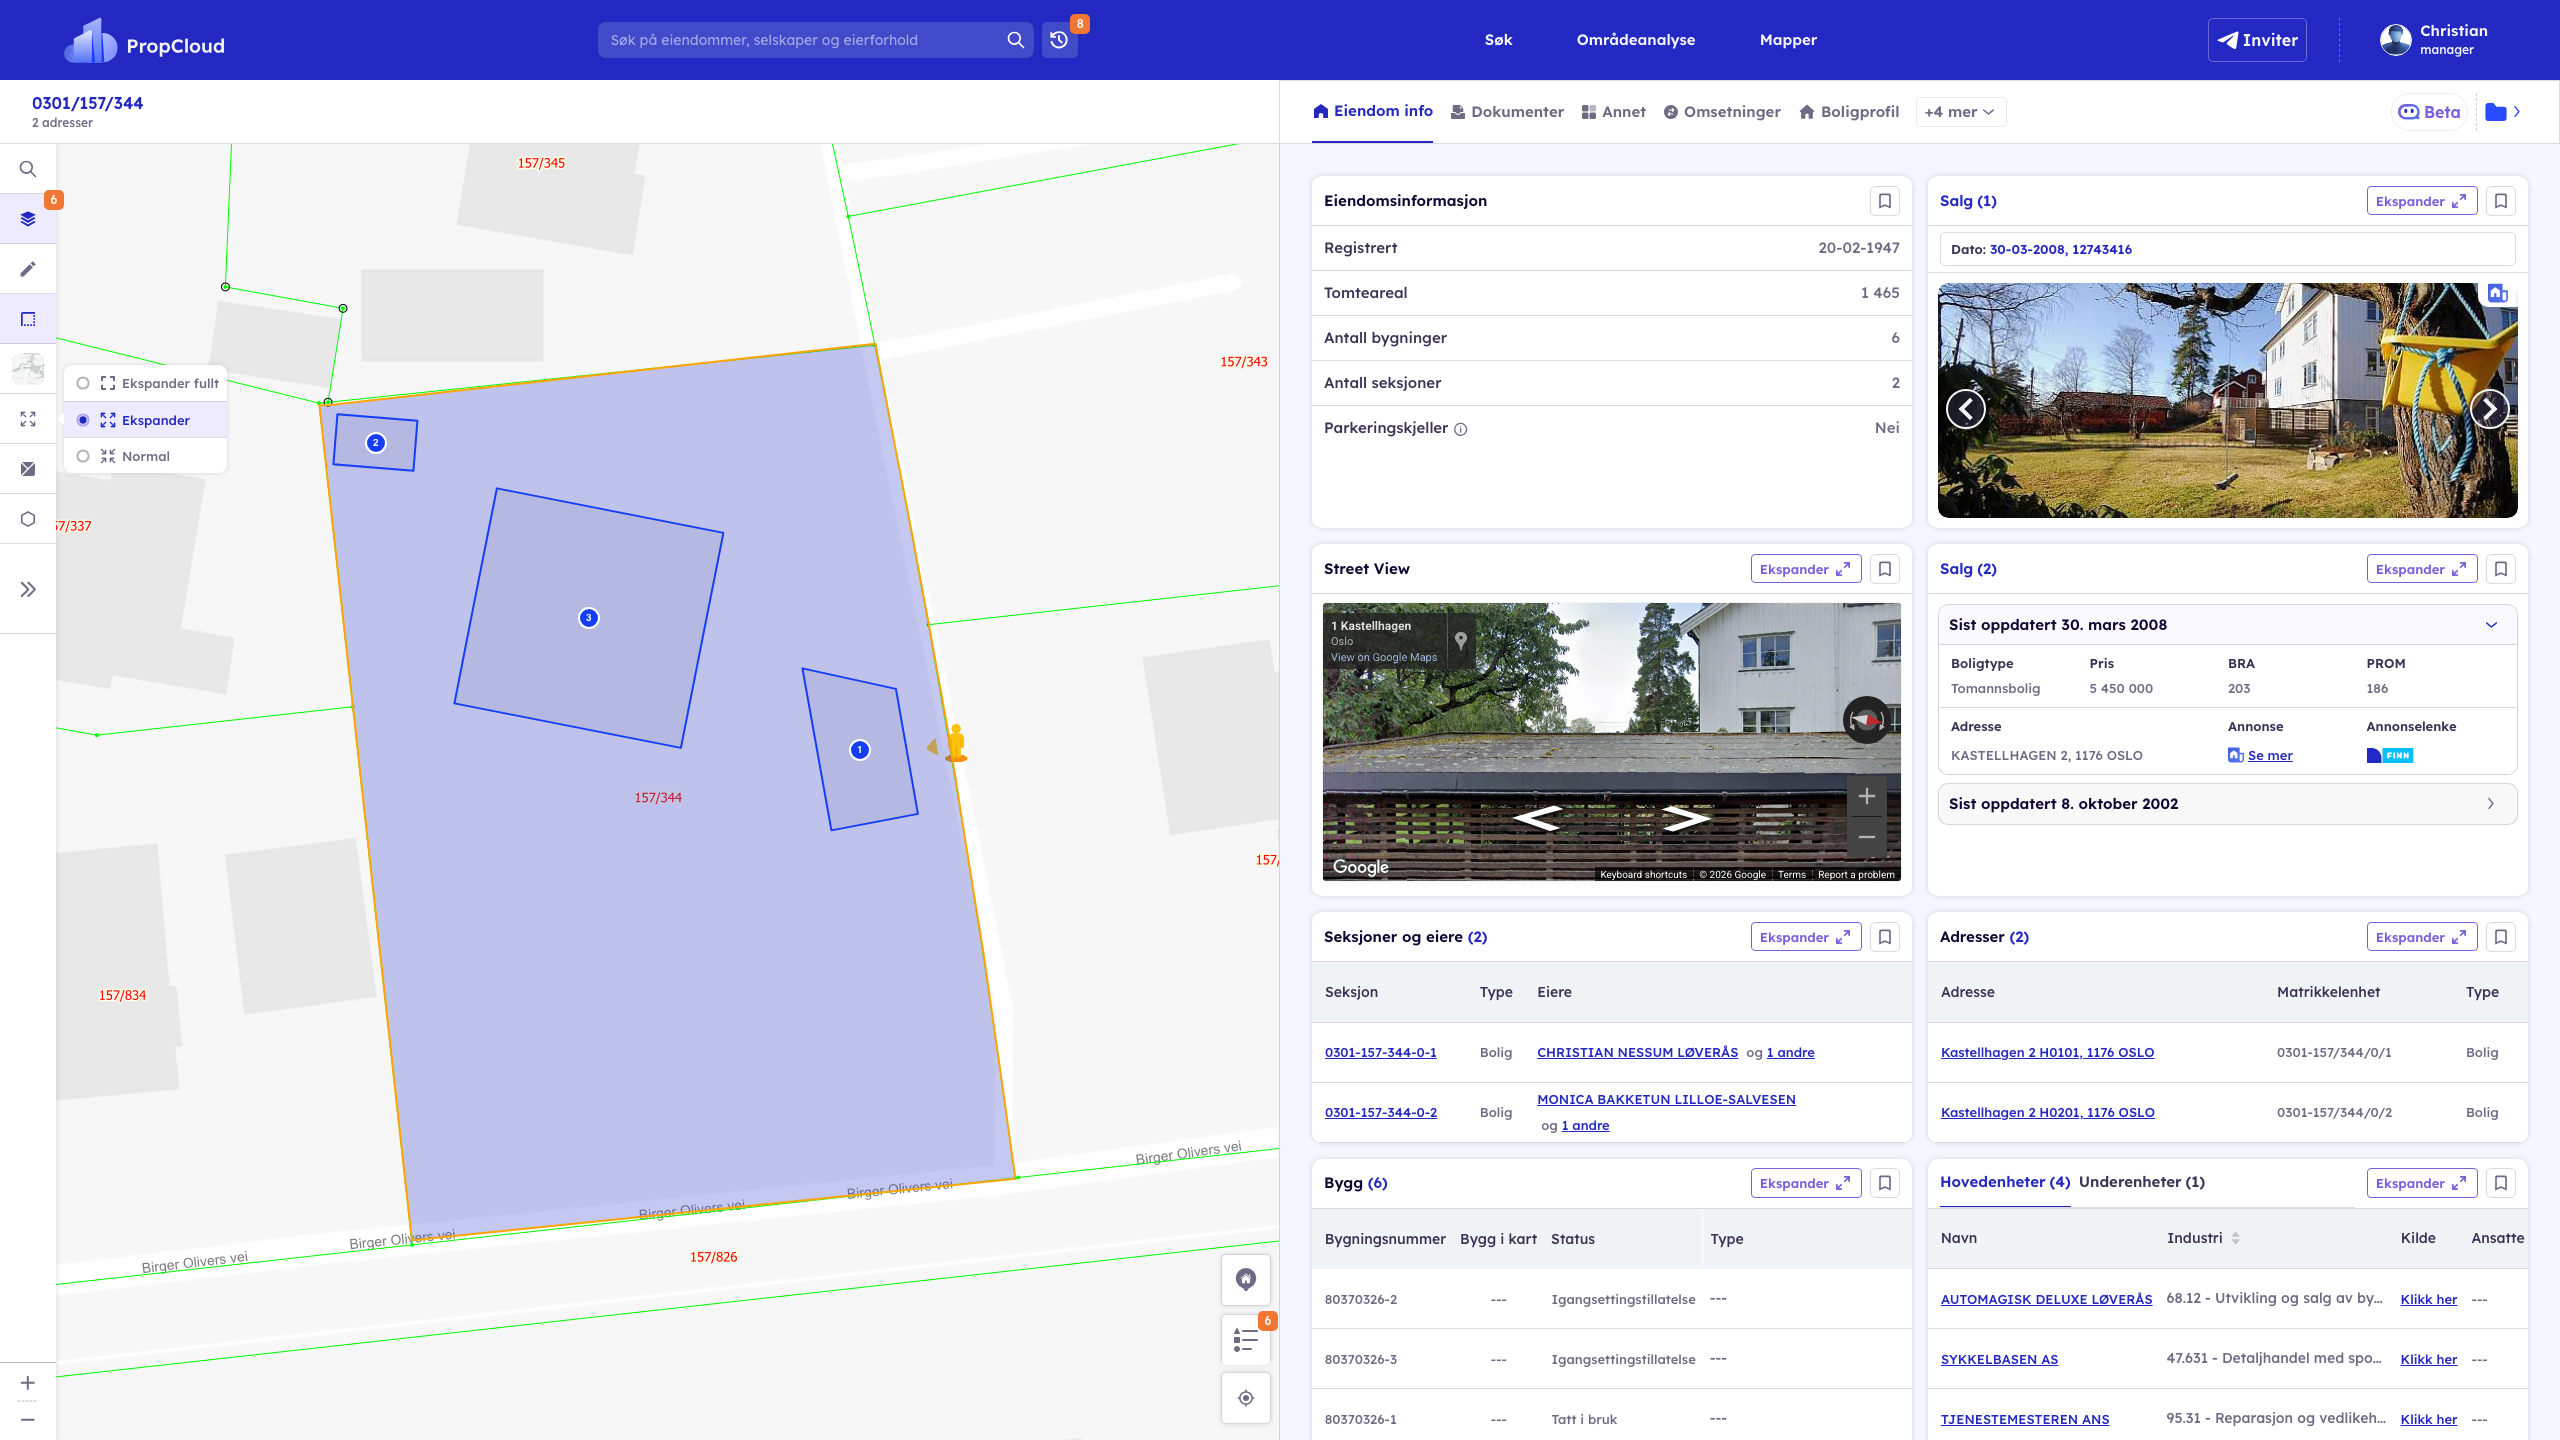Click the PropCloud logo
This screenshot has width=2560, height=1440.
[145, 41]
